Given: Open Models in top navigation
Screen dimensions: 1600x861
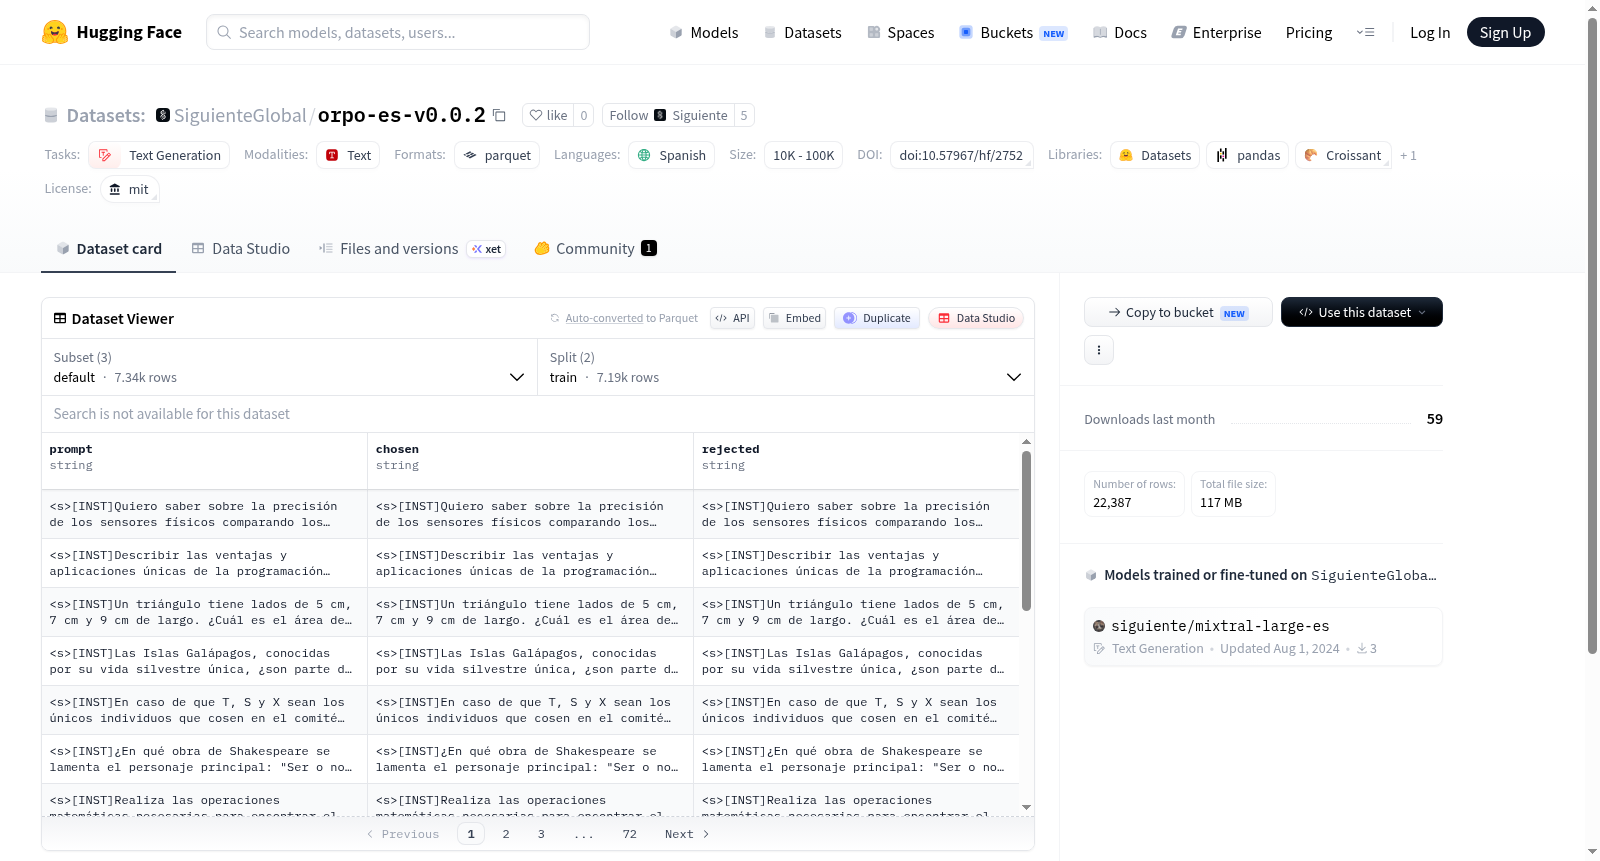Looking at the screenshot, I should click(704, 32).
